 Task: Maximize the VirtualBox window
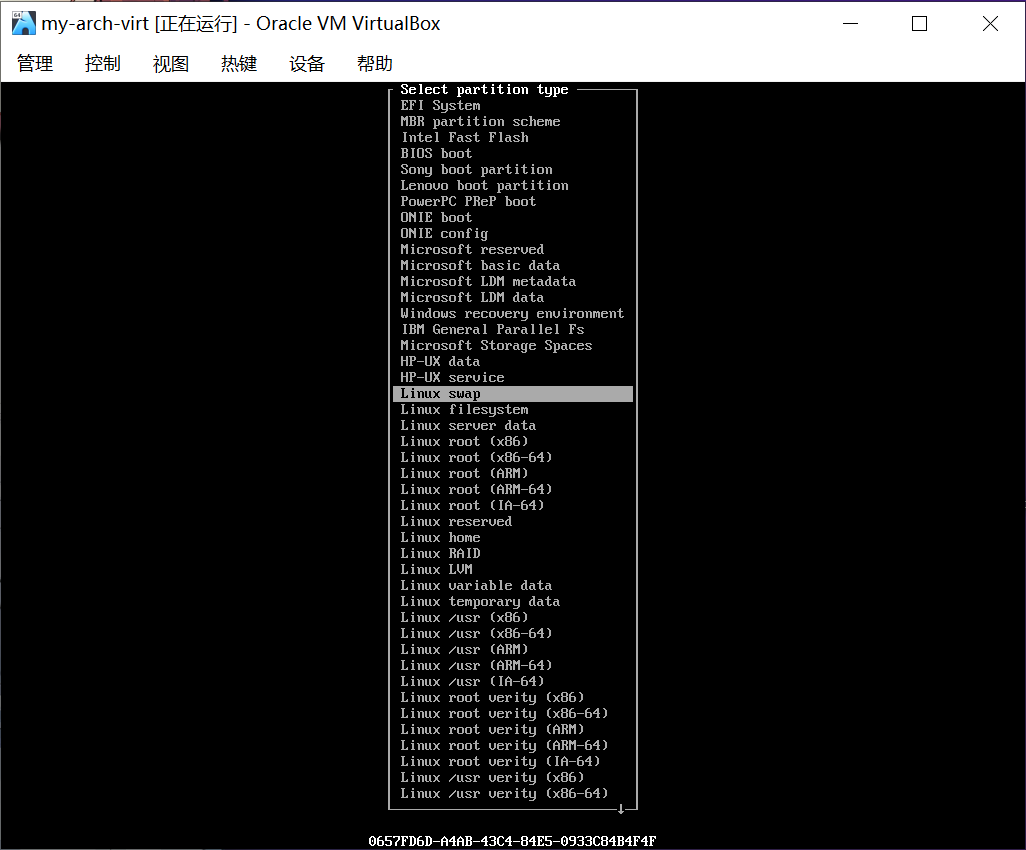click(919, 24)
